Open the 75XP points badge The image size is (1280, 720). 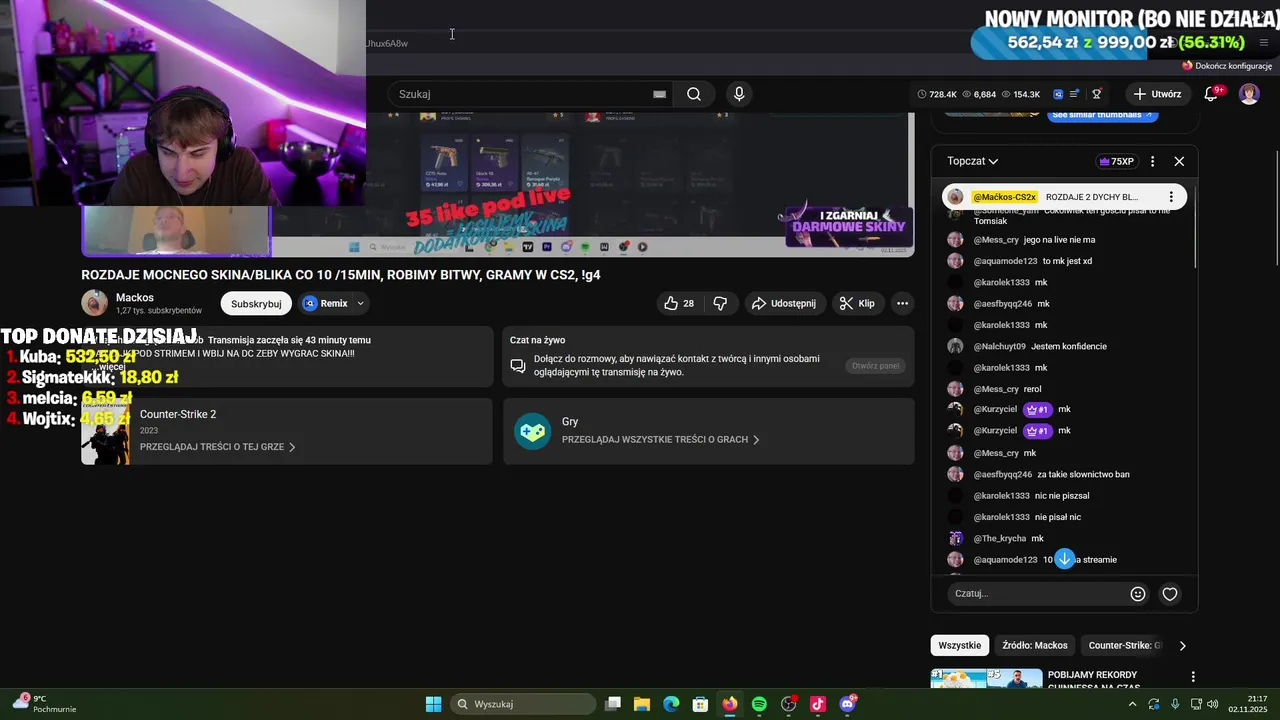pos(1116,161)
